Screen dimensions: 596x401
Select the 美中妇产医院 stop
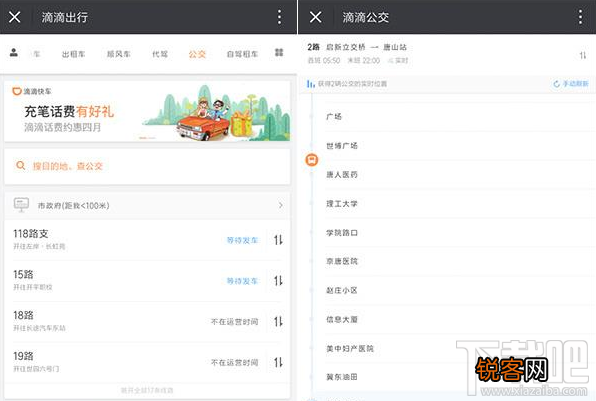tap(350, 348)
